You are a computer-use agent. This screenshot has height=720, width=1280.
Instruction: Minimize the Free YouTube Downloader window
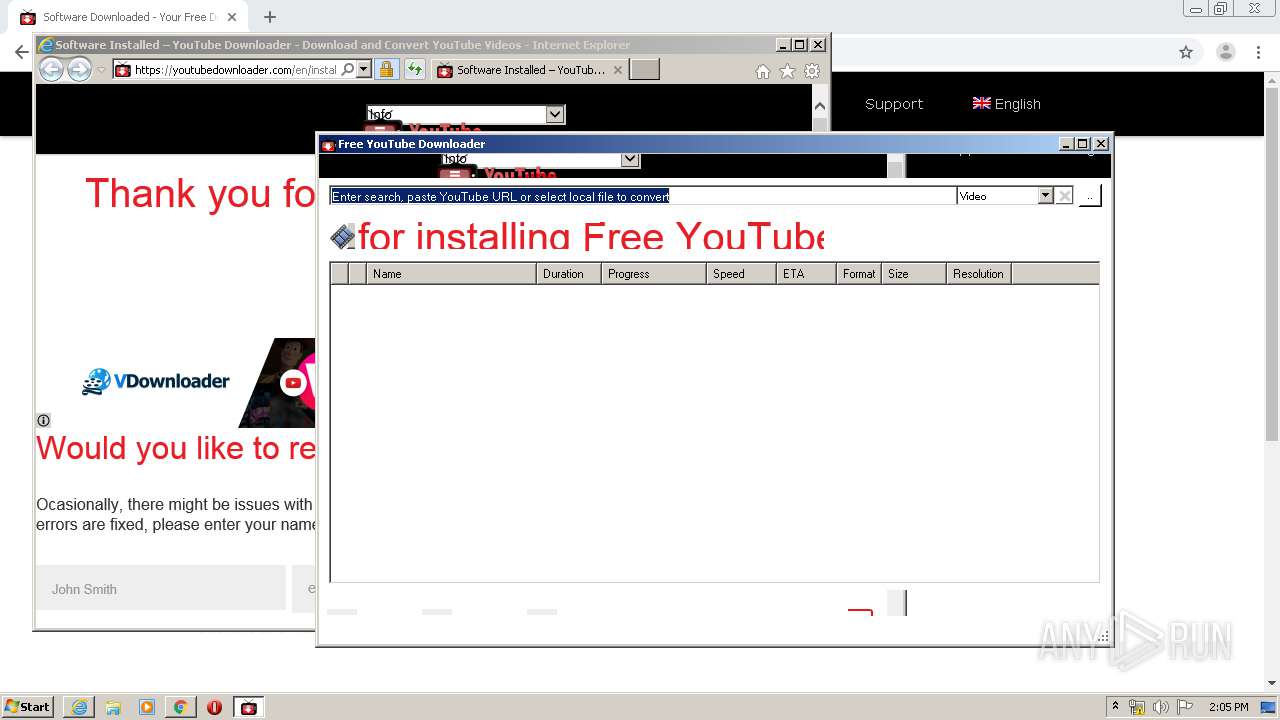[1066, 144]
